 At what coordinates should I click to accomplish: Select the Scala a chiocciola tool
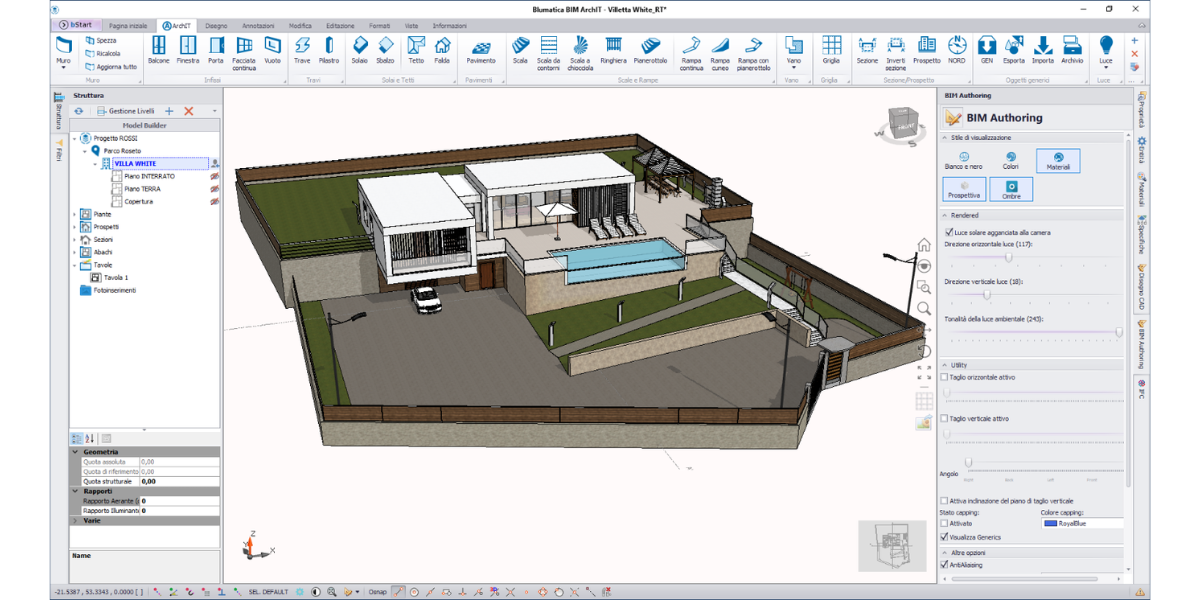pos(580,50)
